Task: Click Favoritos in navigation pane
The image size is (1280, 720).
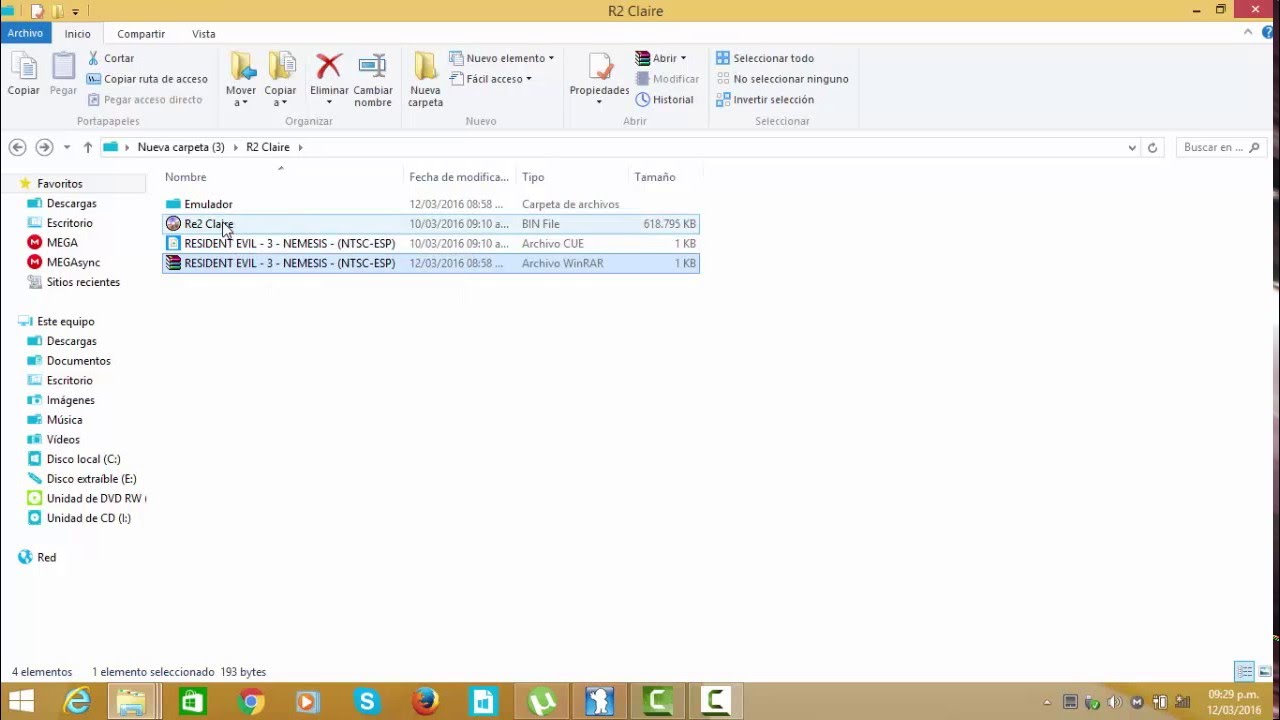Action: click(x=59, y=184)
